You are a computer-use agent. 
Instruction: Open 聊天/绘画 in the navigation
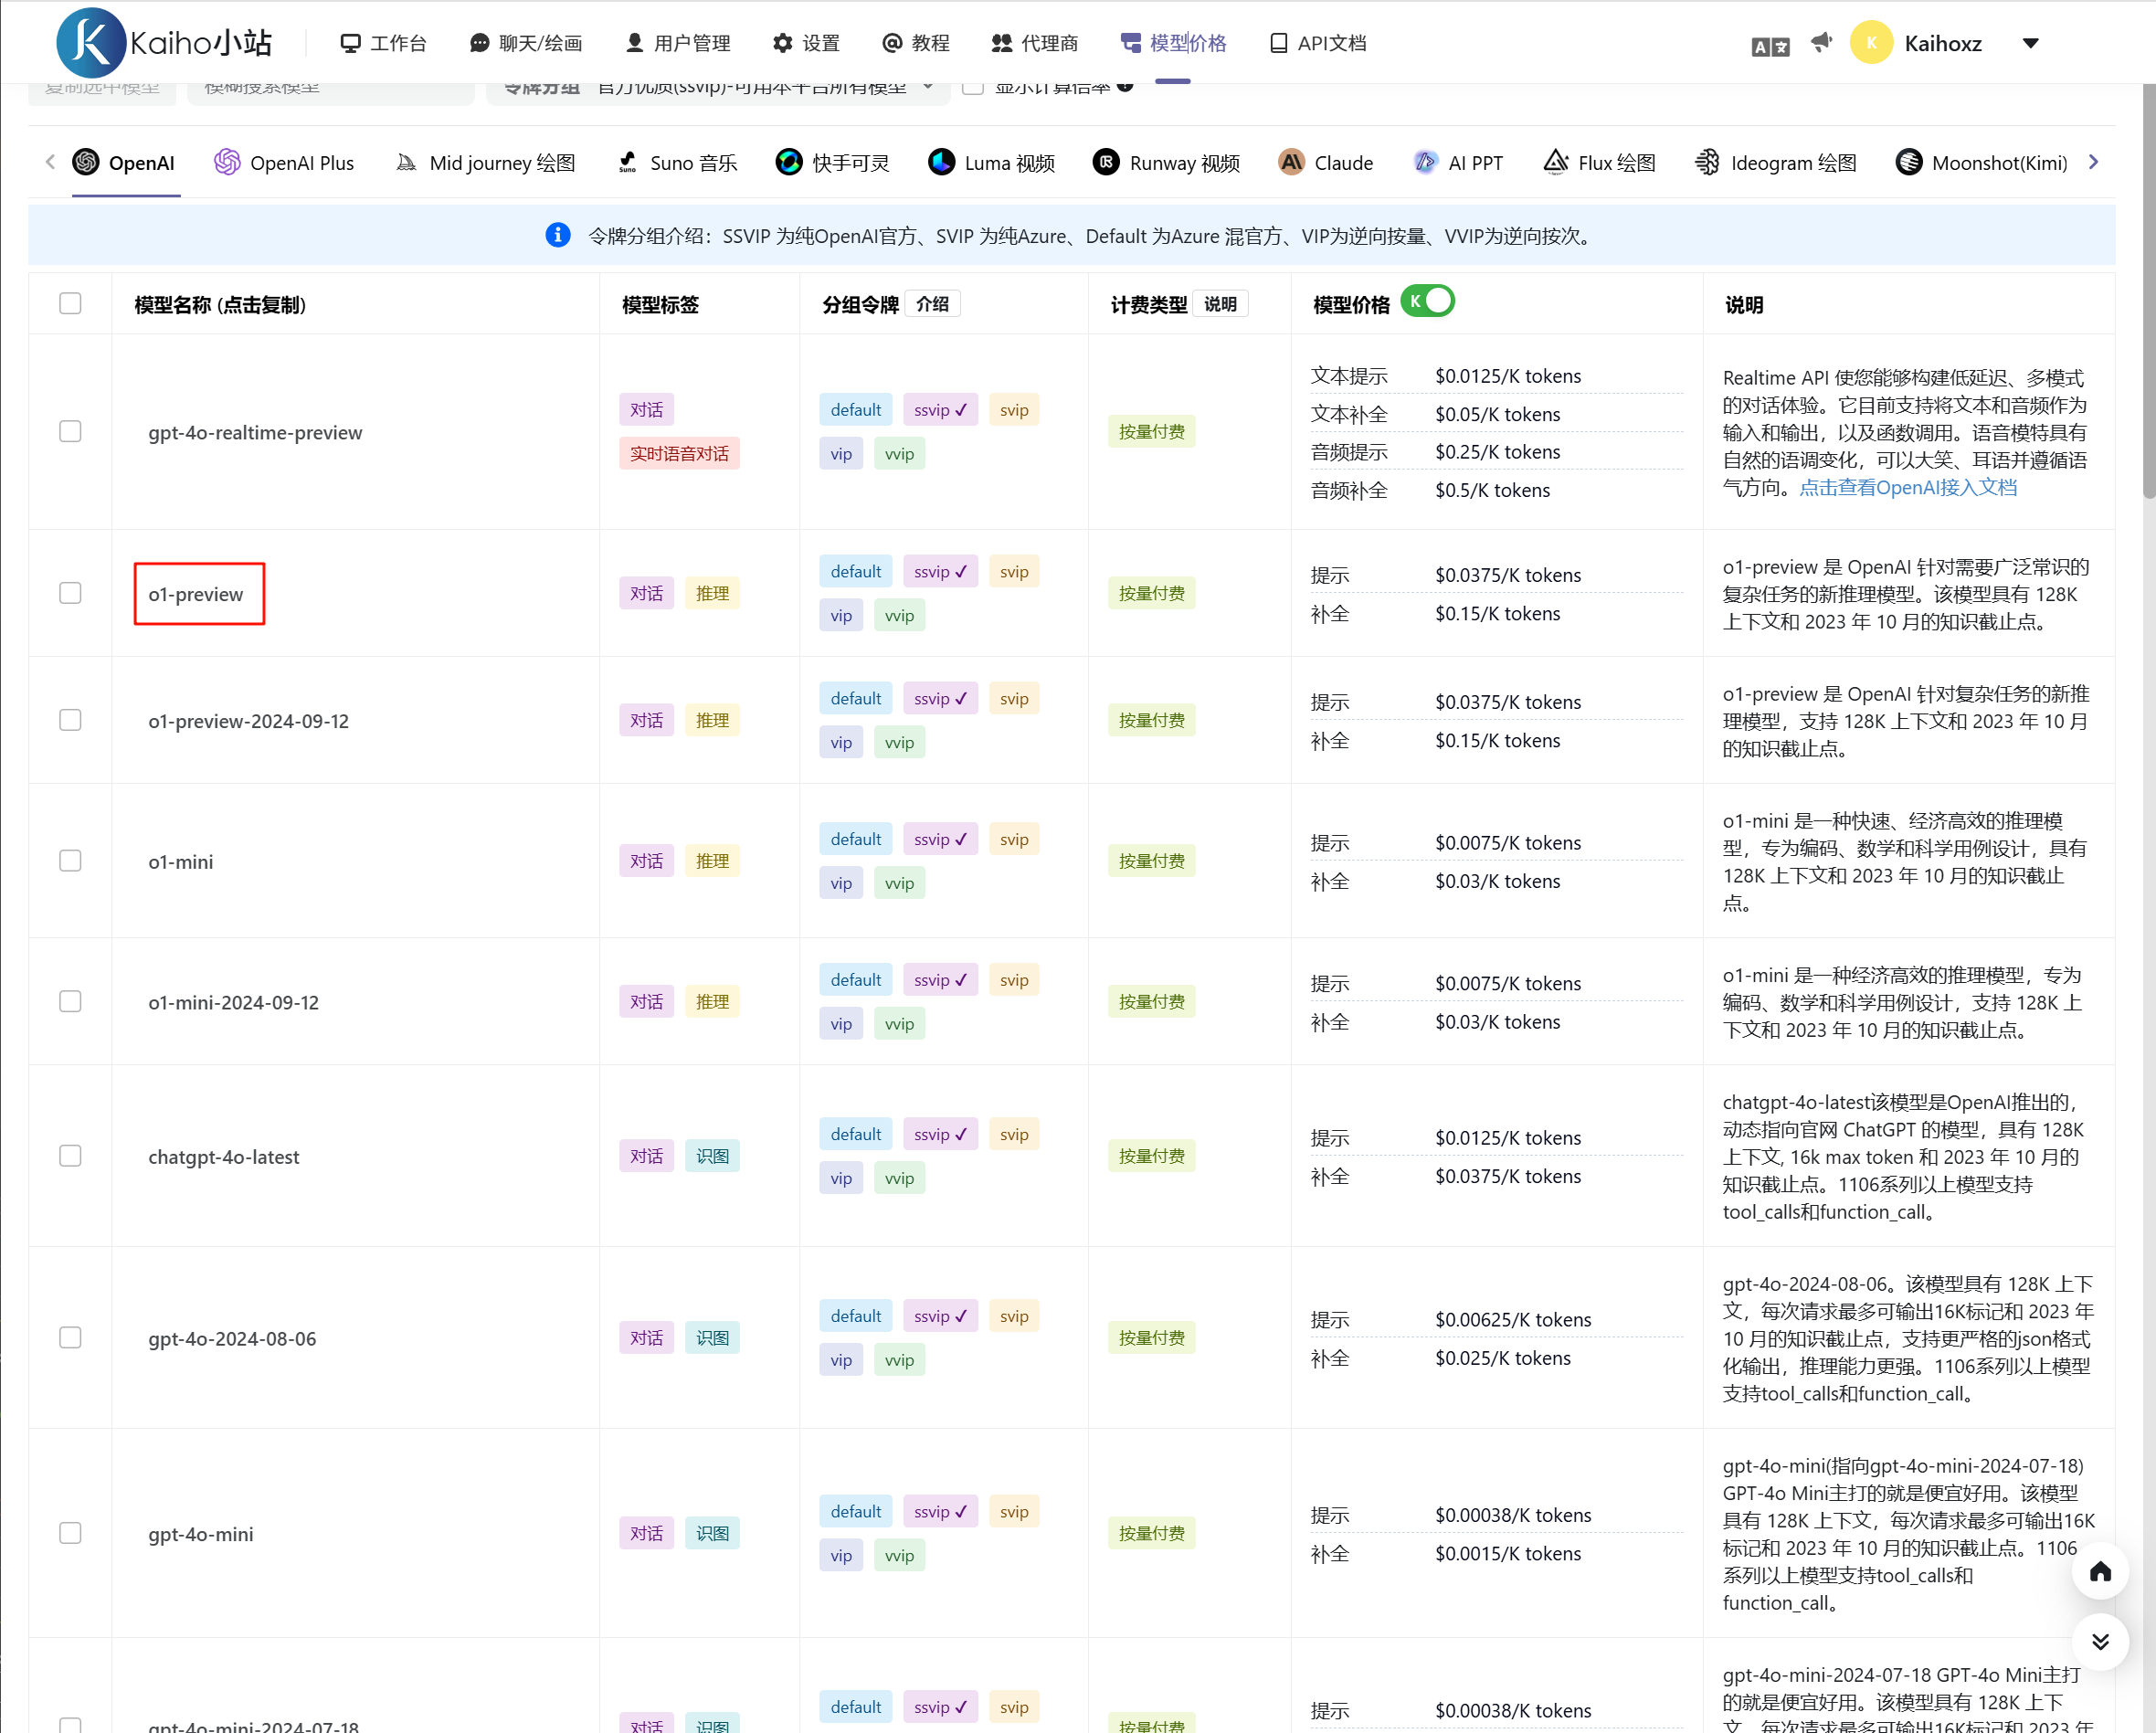coord(526,43)
